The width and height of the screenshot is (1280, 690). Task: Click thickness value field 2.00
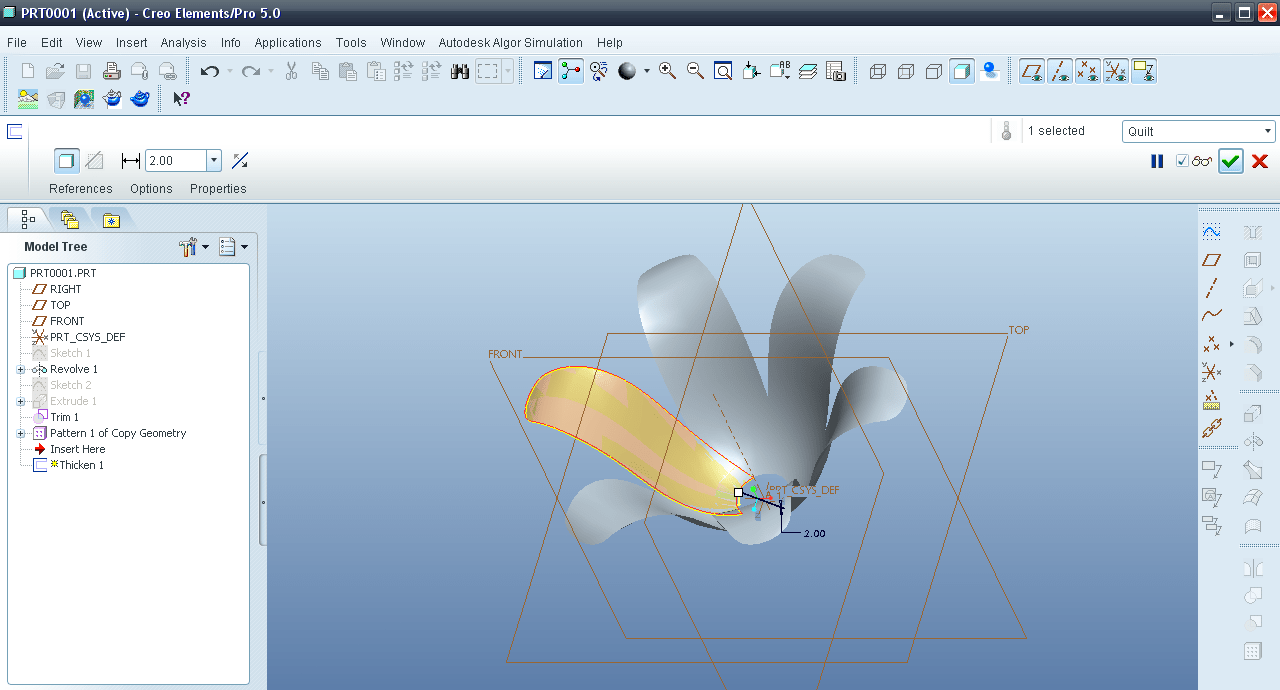[176, 161]
